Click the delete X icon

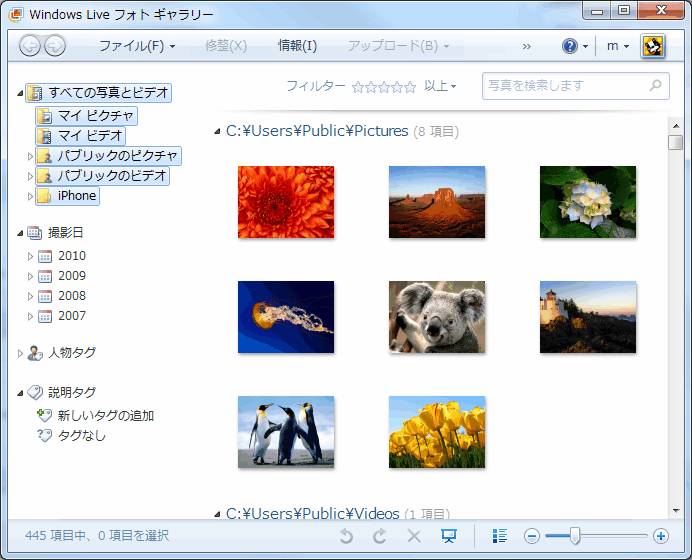414,536
